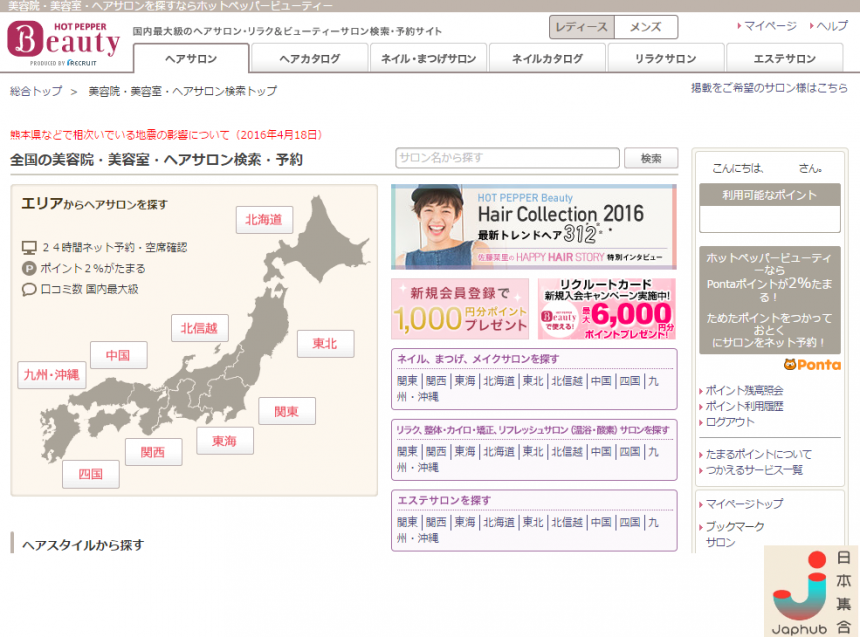
Task: Switch to ネイル・まつげサロン tab
Action: 428,58
